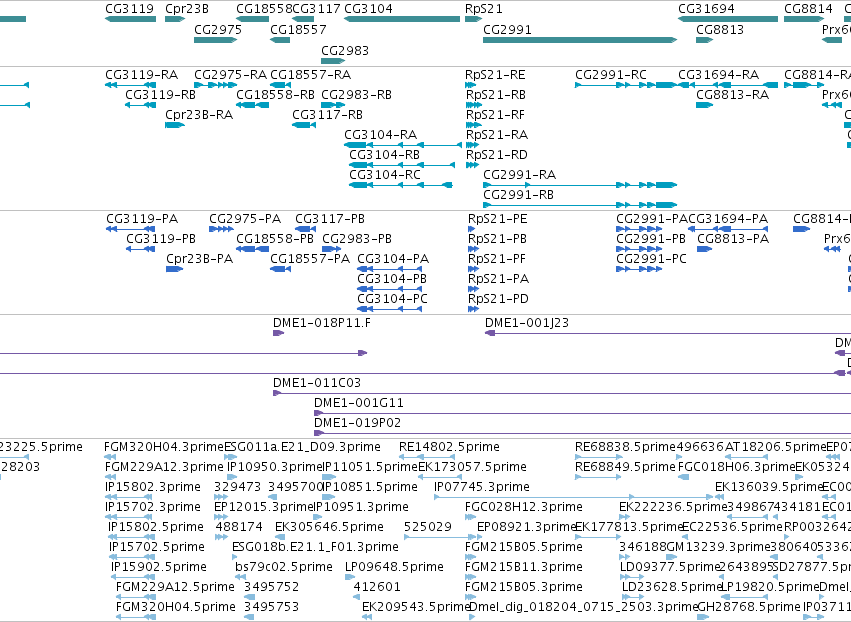Open protein RpS21-PE
Image resolution: width=851 pixels, height=622 pixels.
(x=497, y=219)
